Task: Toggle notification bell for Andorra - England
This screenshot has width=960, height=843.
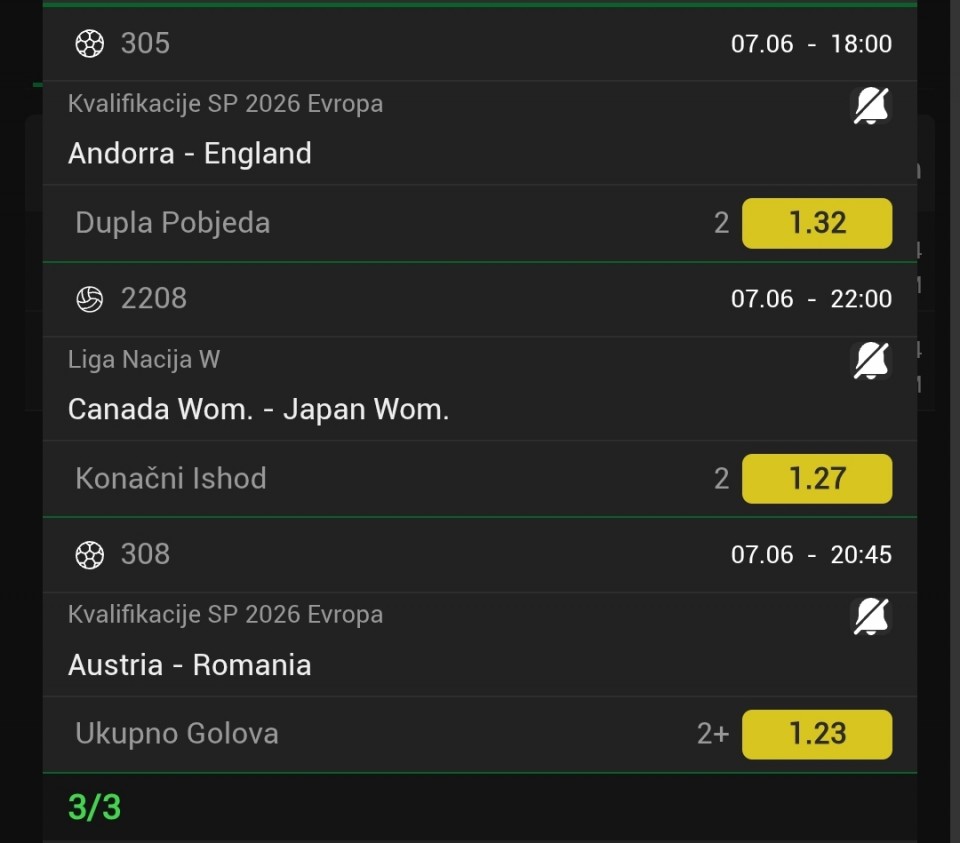Action: [871, 106]
